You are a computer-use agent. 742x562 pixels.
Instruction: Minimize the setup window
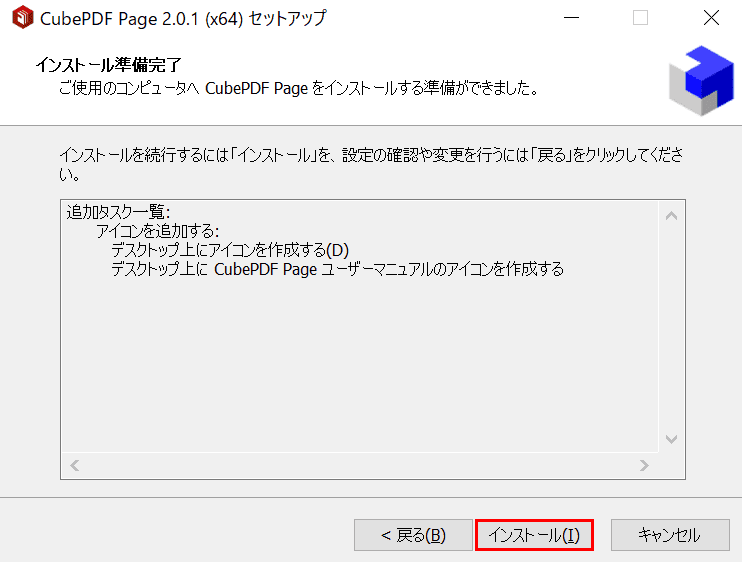point(571,18)
